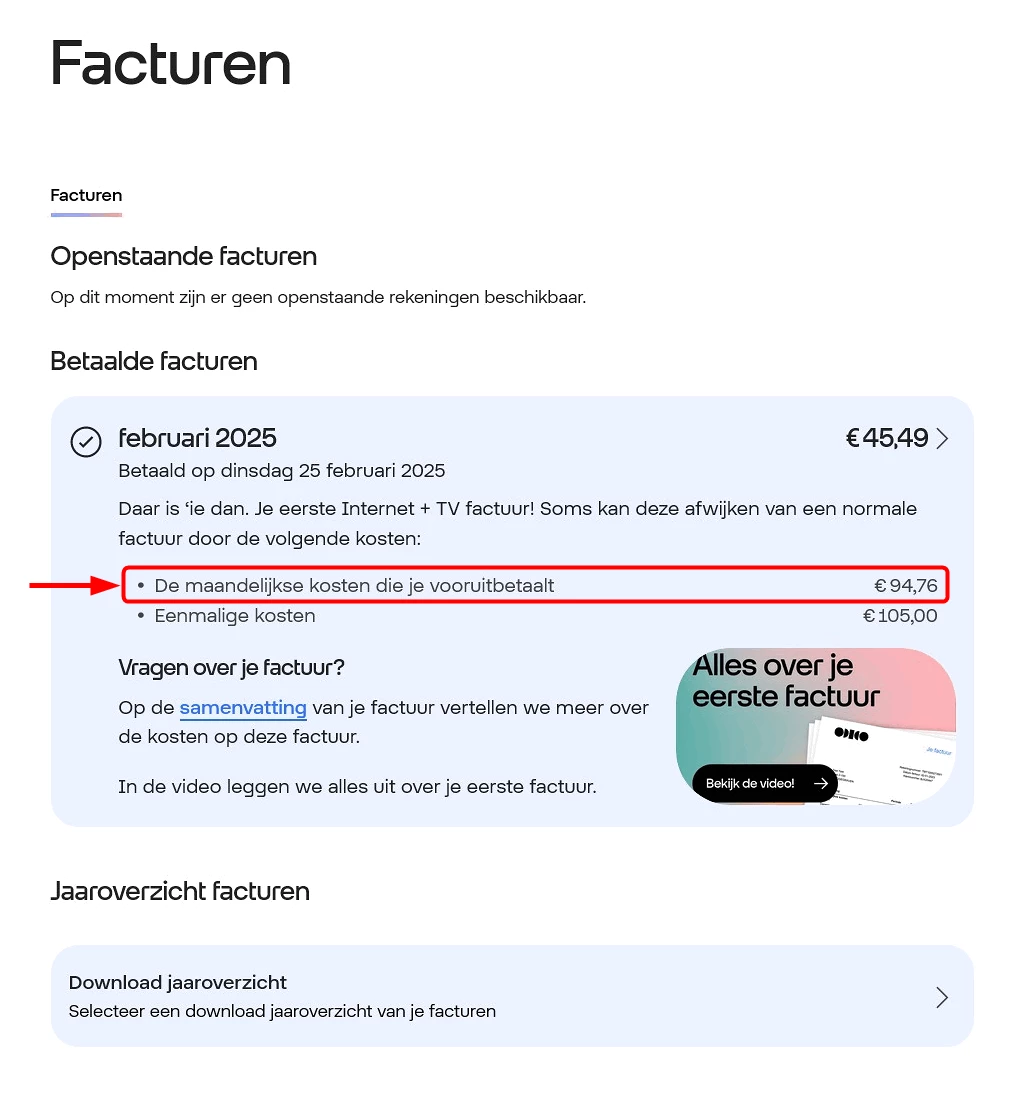Switch to the Facturen tab
Screen dimensions: 1020x1100
(x=86, y=196)
